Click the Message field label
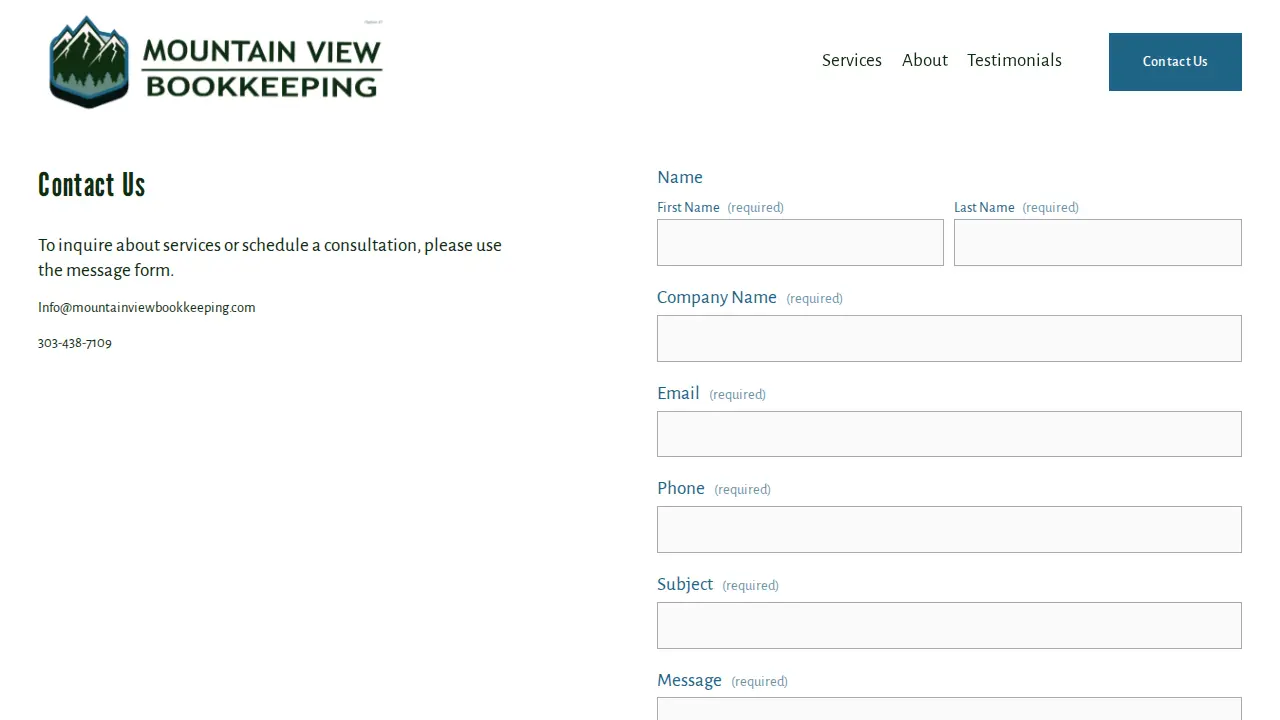The width and height of the screenshot is (1280, 720). (689, 681)
